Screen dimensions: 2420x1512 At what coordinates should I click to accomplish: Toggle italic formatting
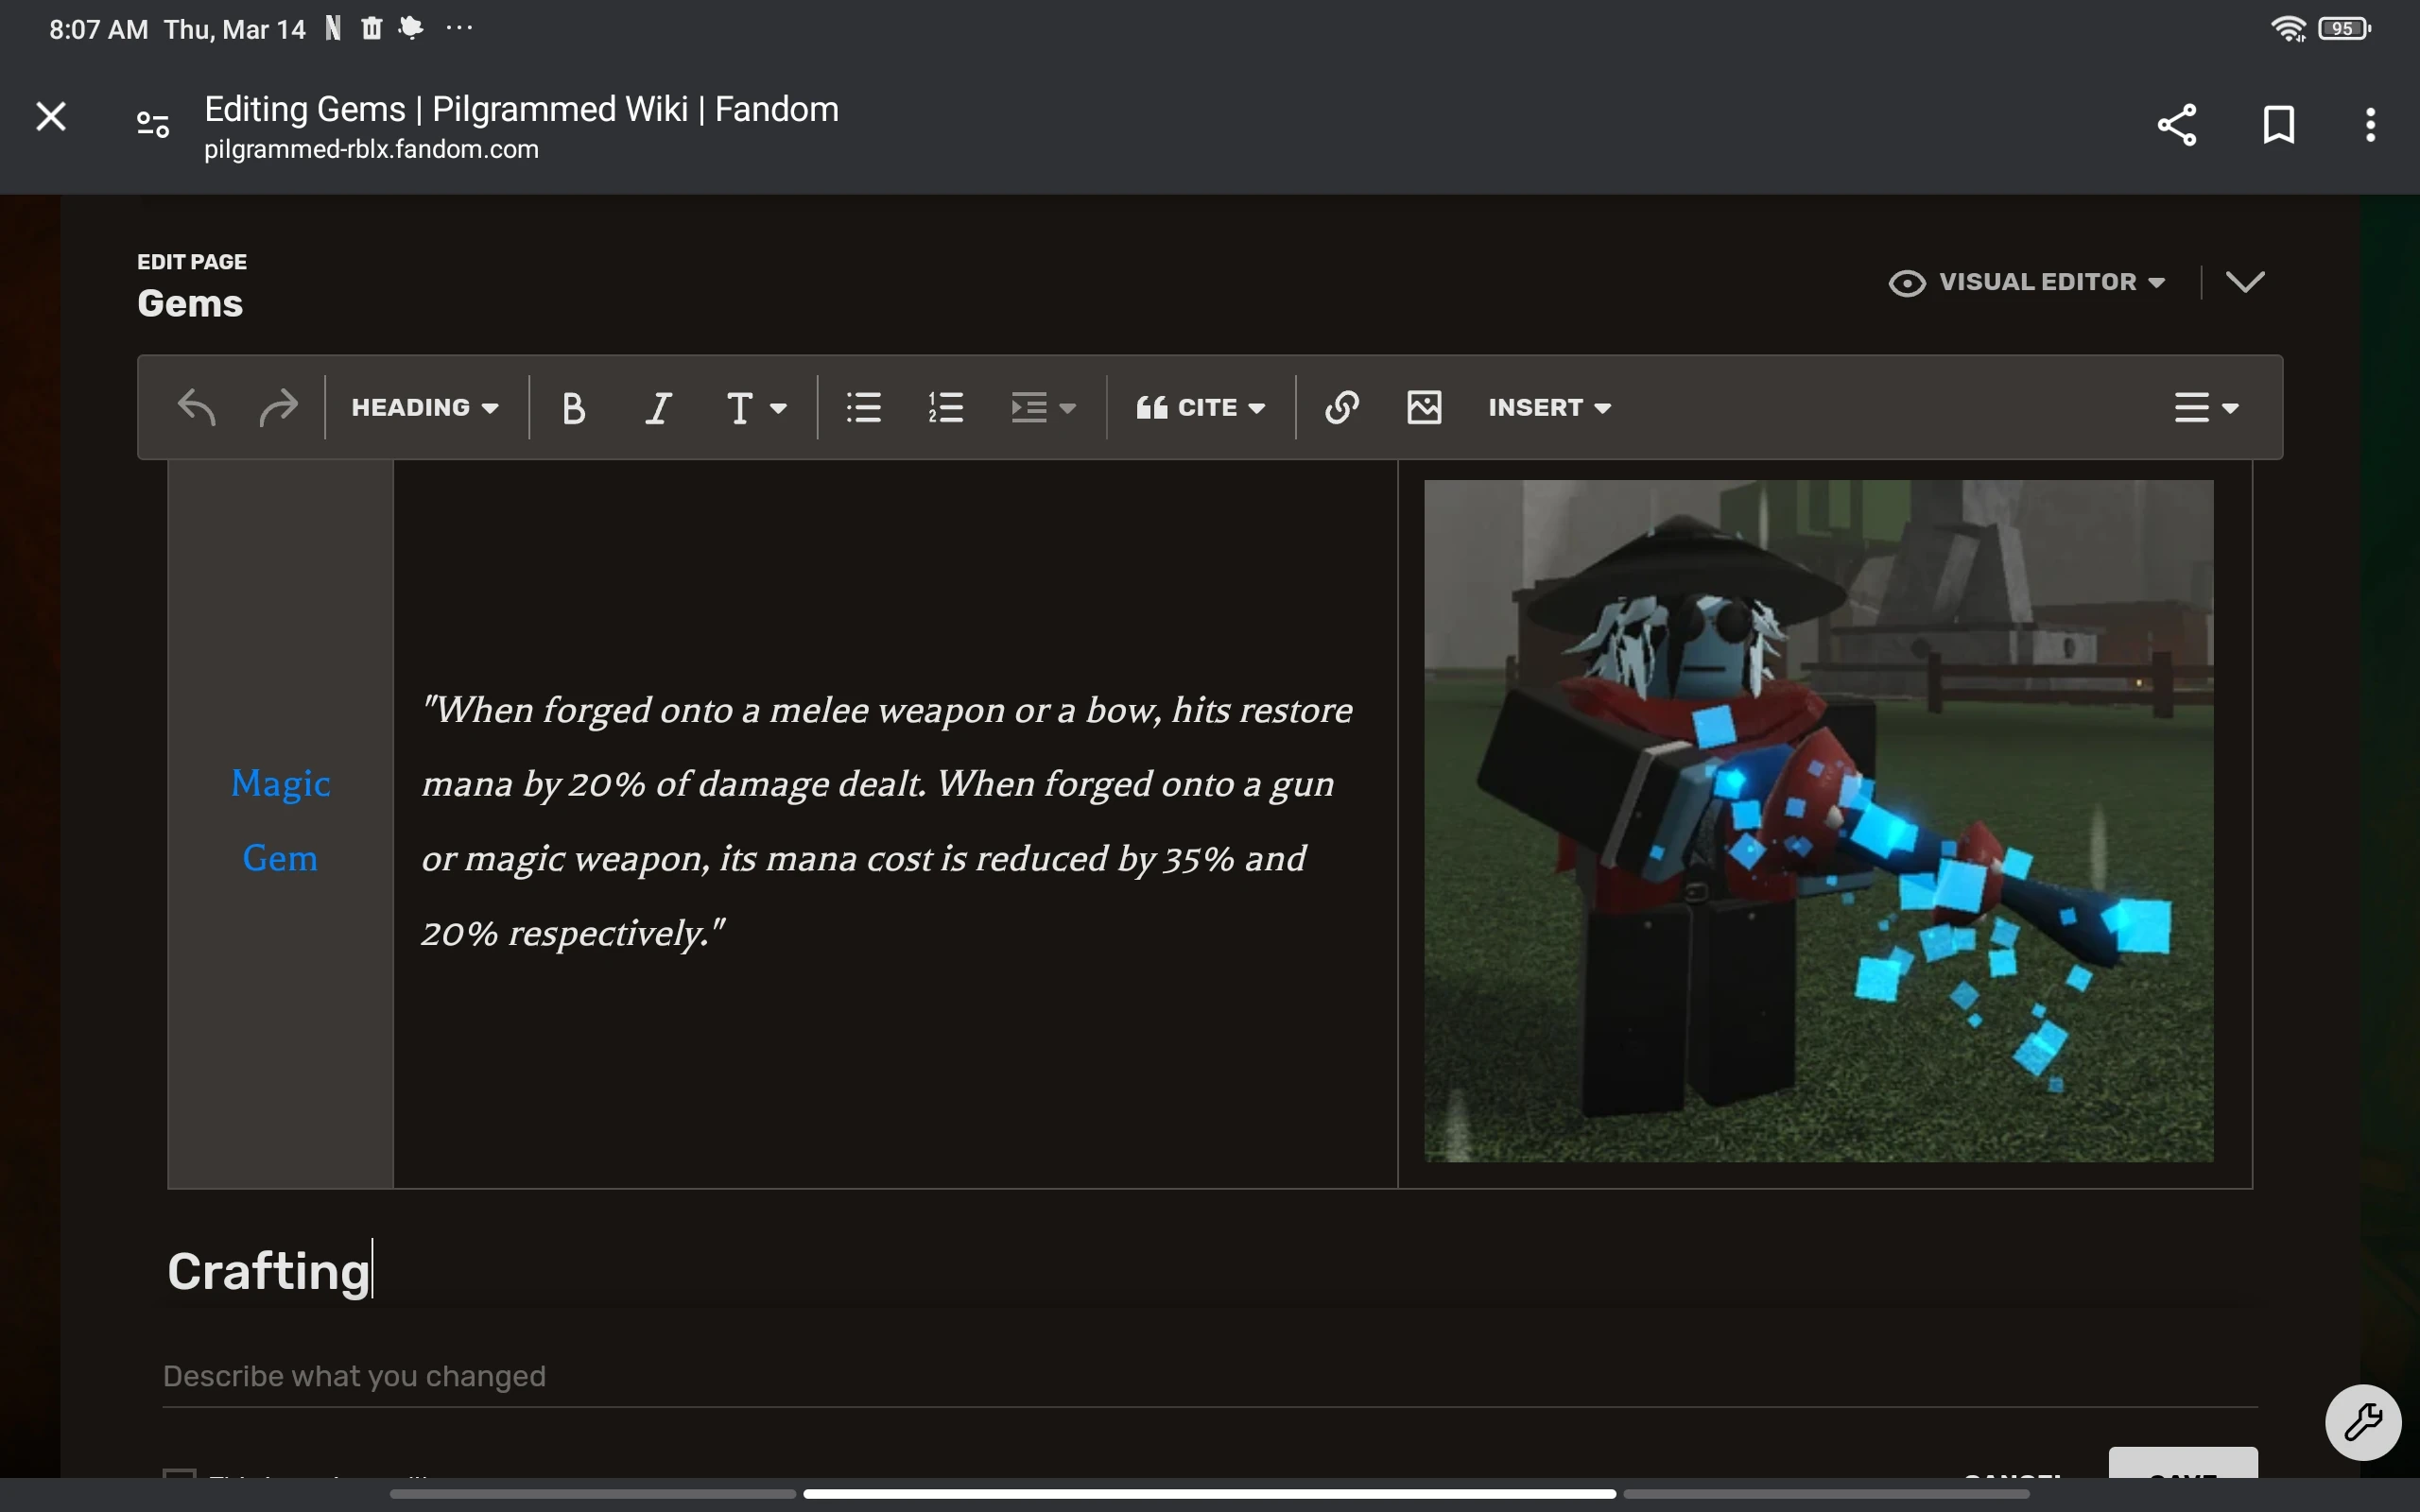point(657,408)
